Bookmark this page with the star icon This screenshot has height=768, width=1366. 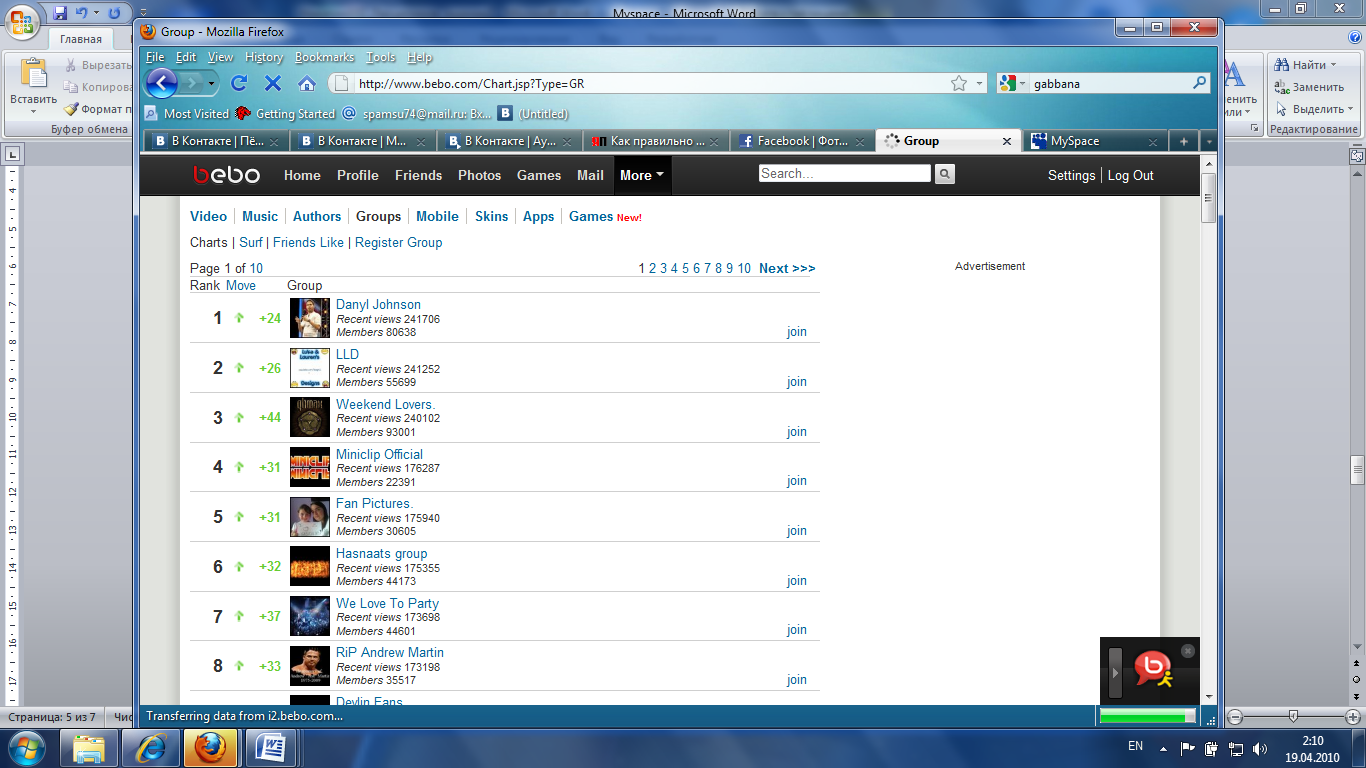pyautogui.click(x=958, y=83)
